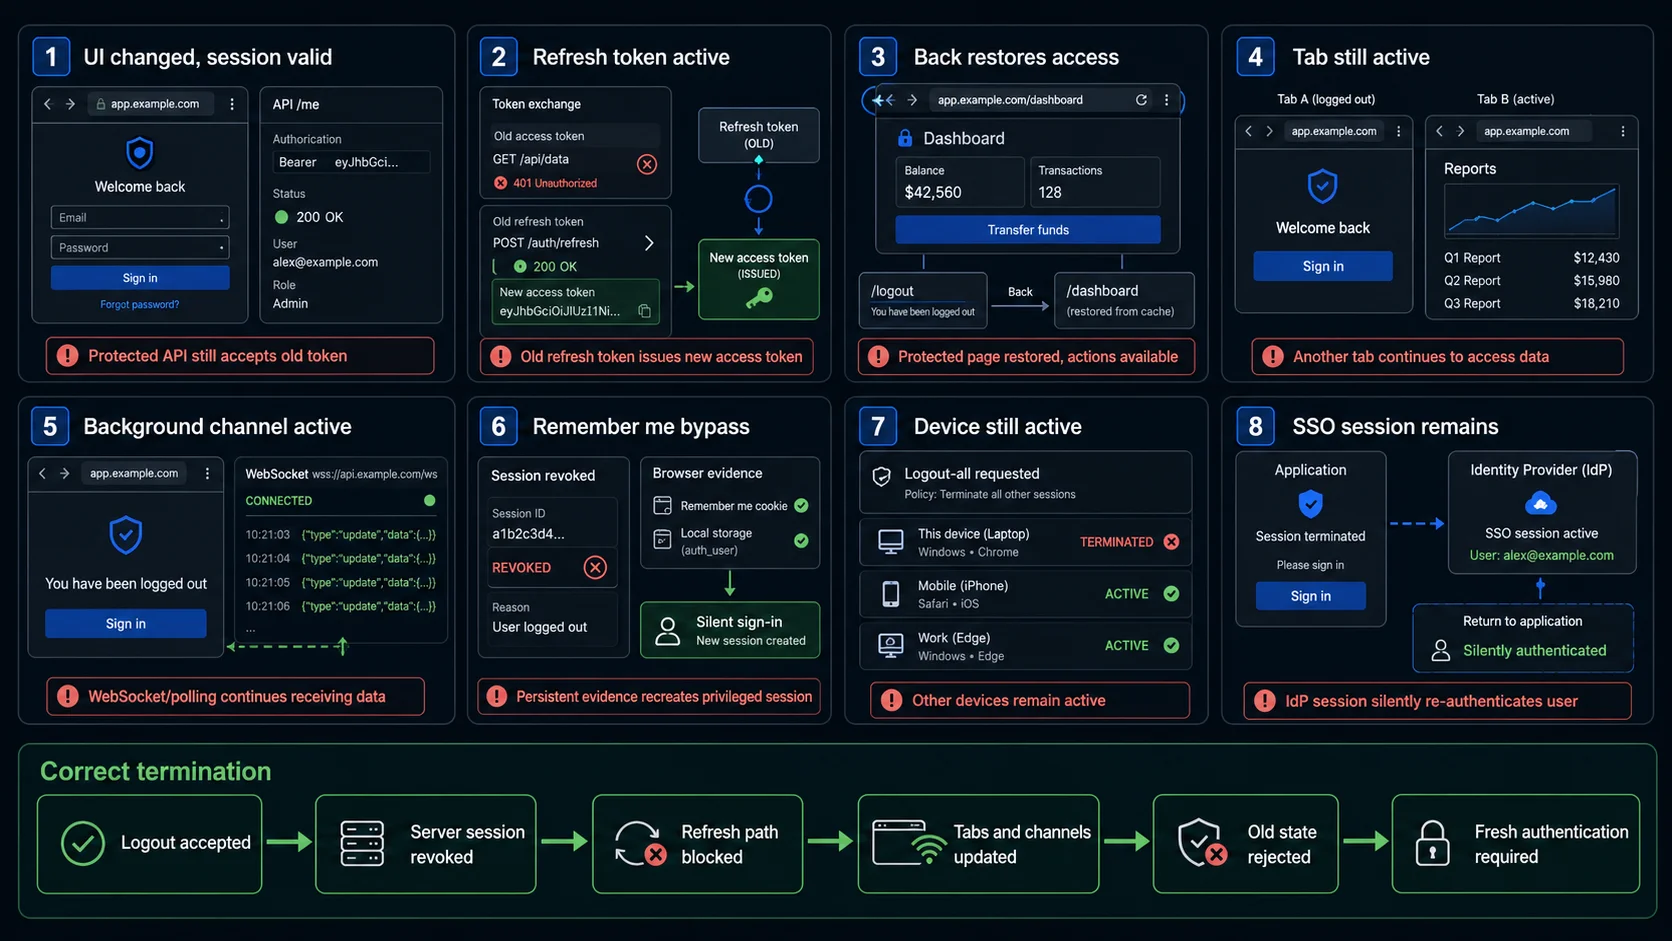This screenshot has width=1672, height=941.
Task: Click the Tabs and channels updated icon
Action: (x=908, y=844)
